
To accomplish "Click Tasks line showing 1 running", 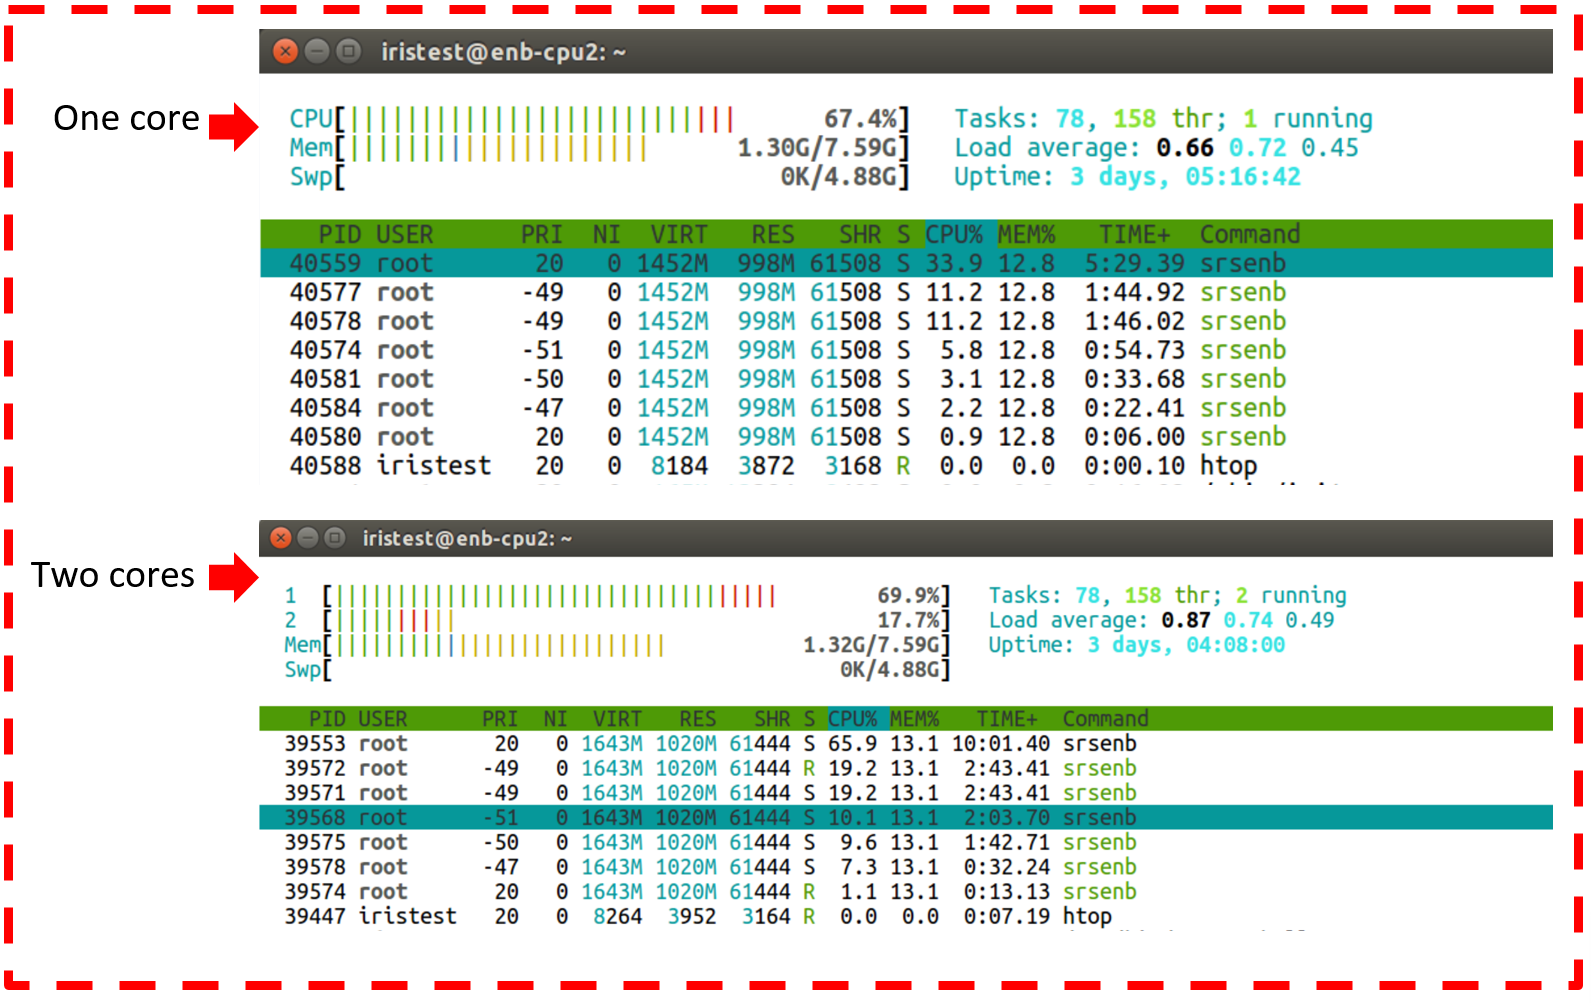I will 1163,119.
